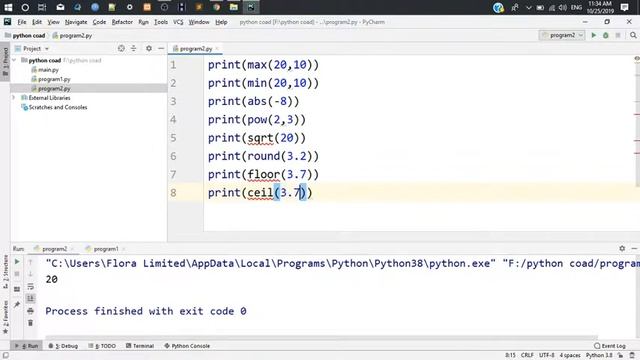Open the Code menu
Screen dimensions: 640x360
coord(99,22)
